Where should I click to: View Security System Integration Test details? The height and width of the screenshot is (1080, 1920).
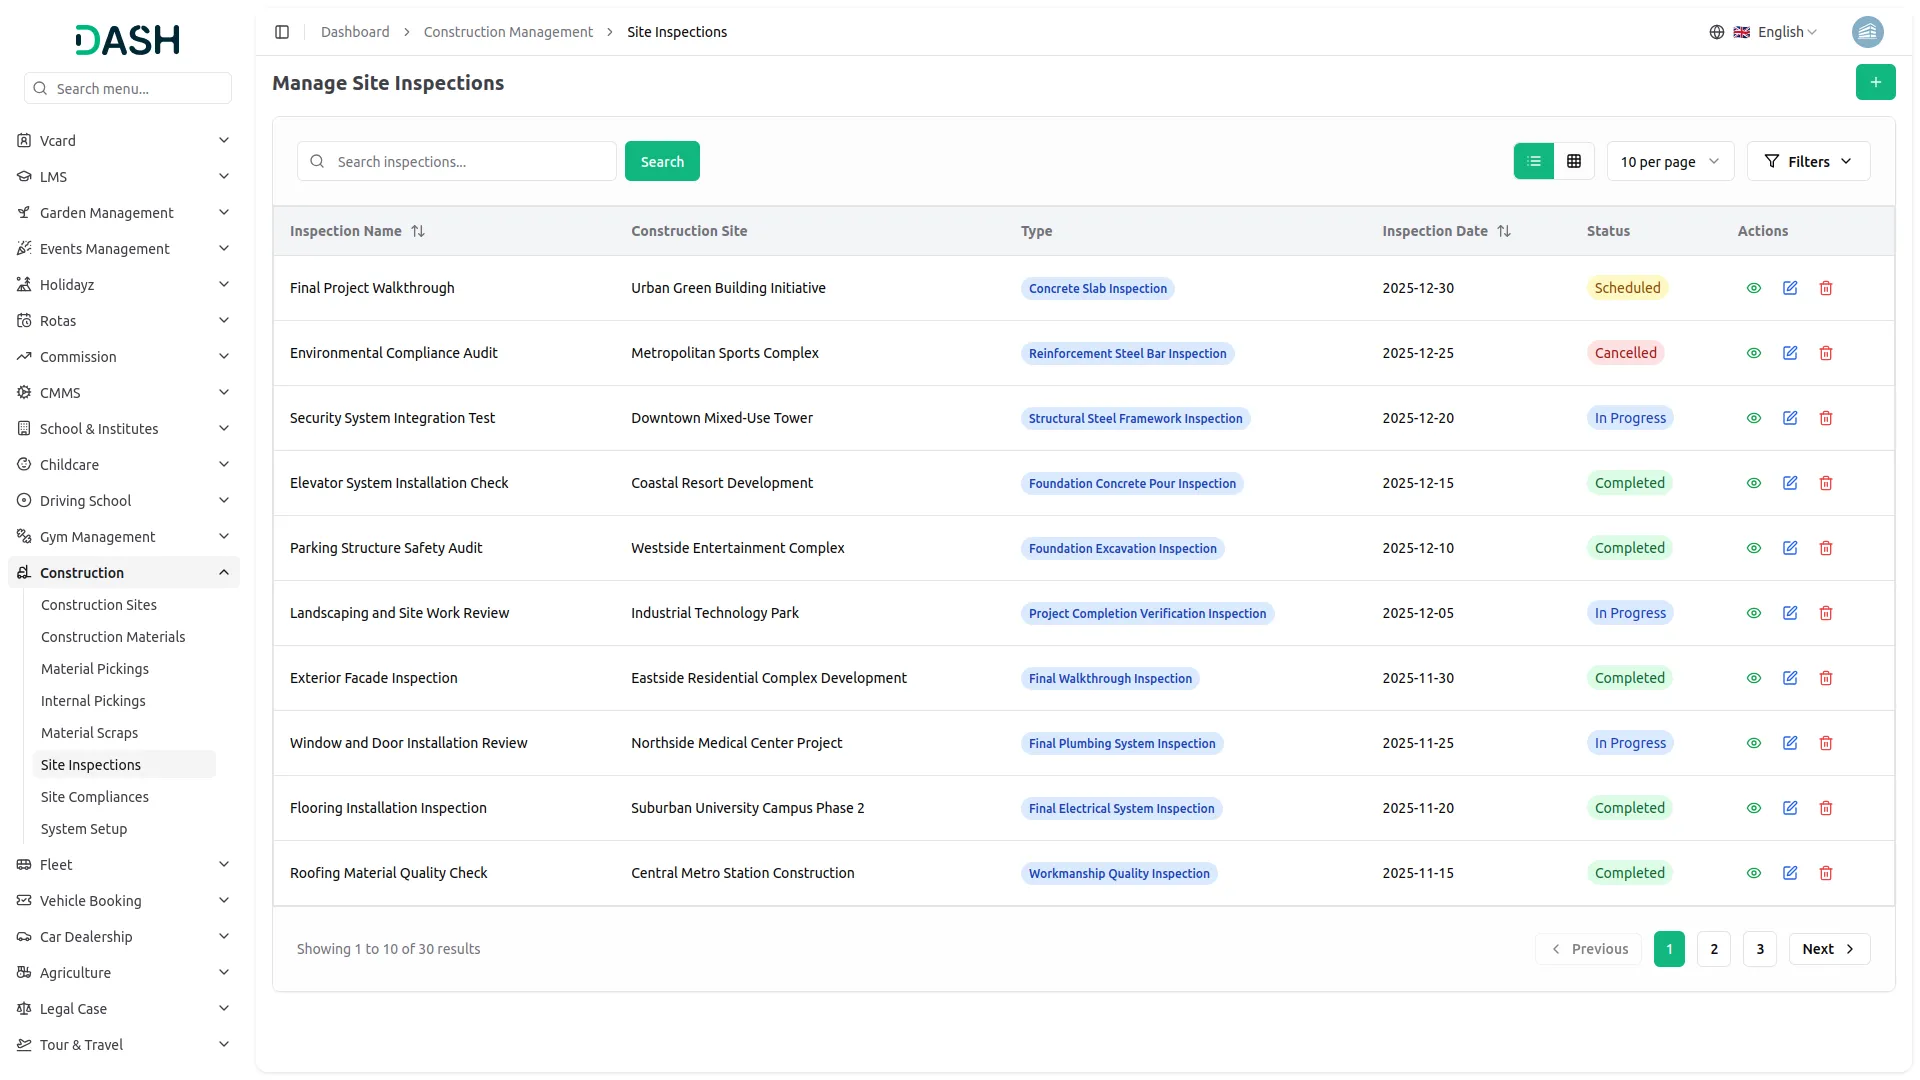pos(1754,418)
